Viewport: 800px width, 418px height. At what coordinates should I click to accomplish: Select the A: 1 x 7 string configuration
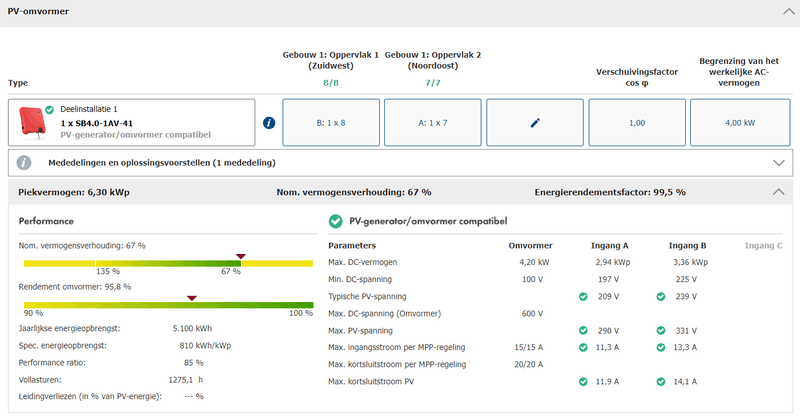[431, 123]
